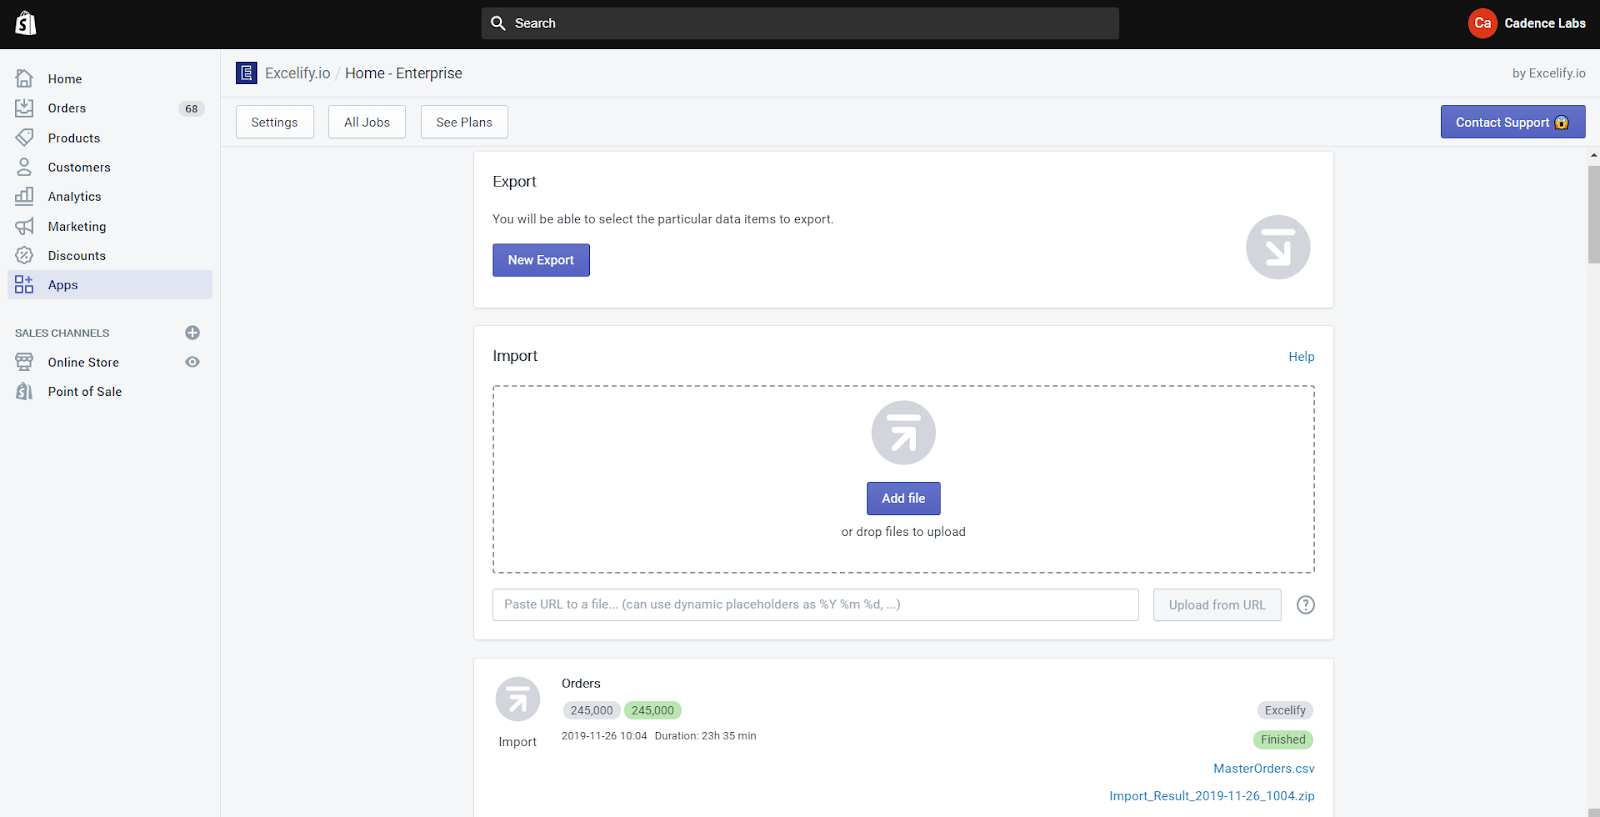Click the Point of Sale bag icon

pos(24,391)
